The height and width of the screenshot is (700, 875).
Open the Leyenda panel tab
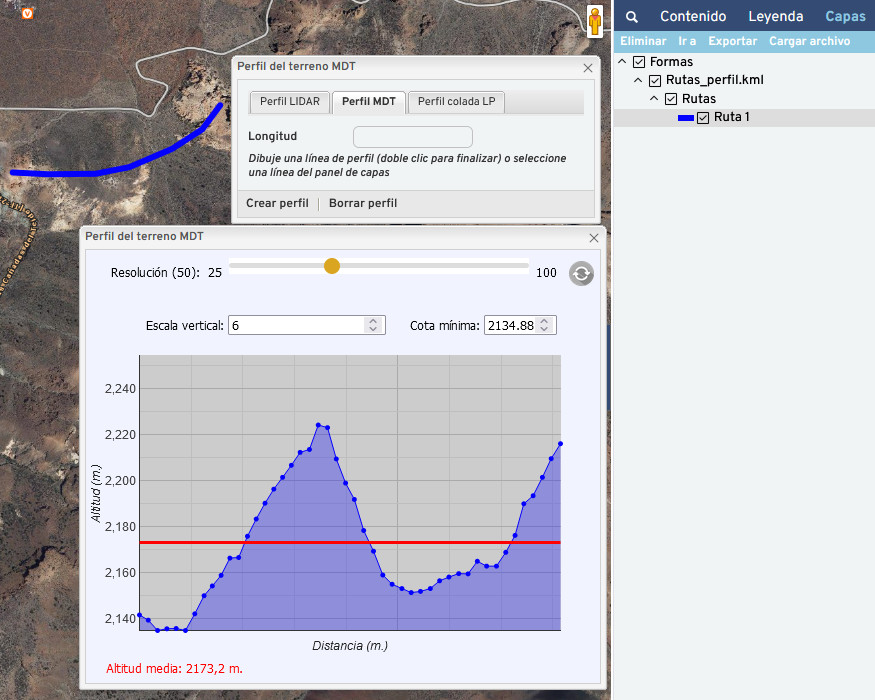[x=775, y=17]
